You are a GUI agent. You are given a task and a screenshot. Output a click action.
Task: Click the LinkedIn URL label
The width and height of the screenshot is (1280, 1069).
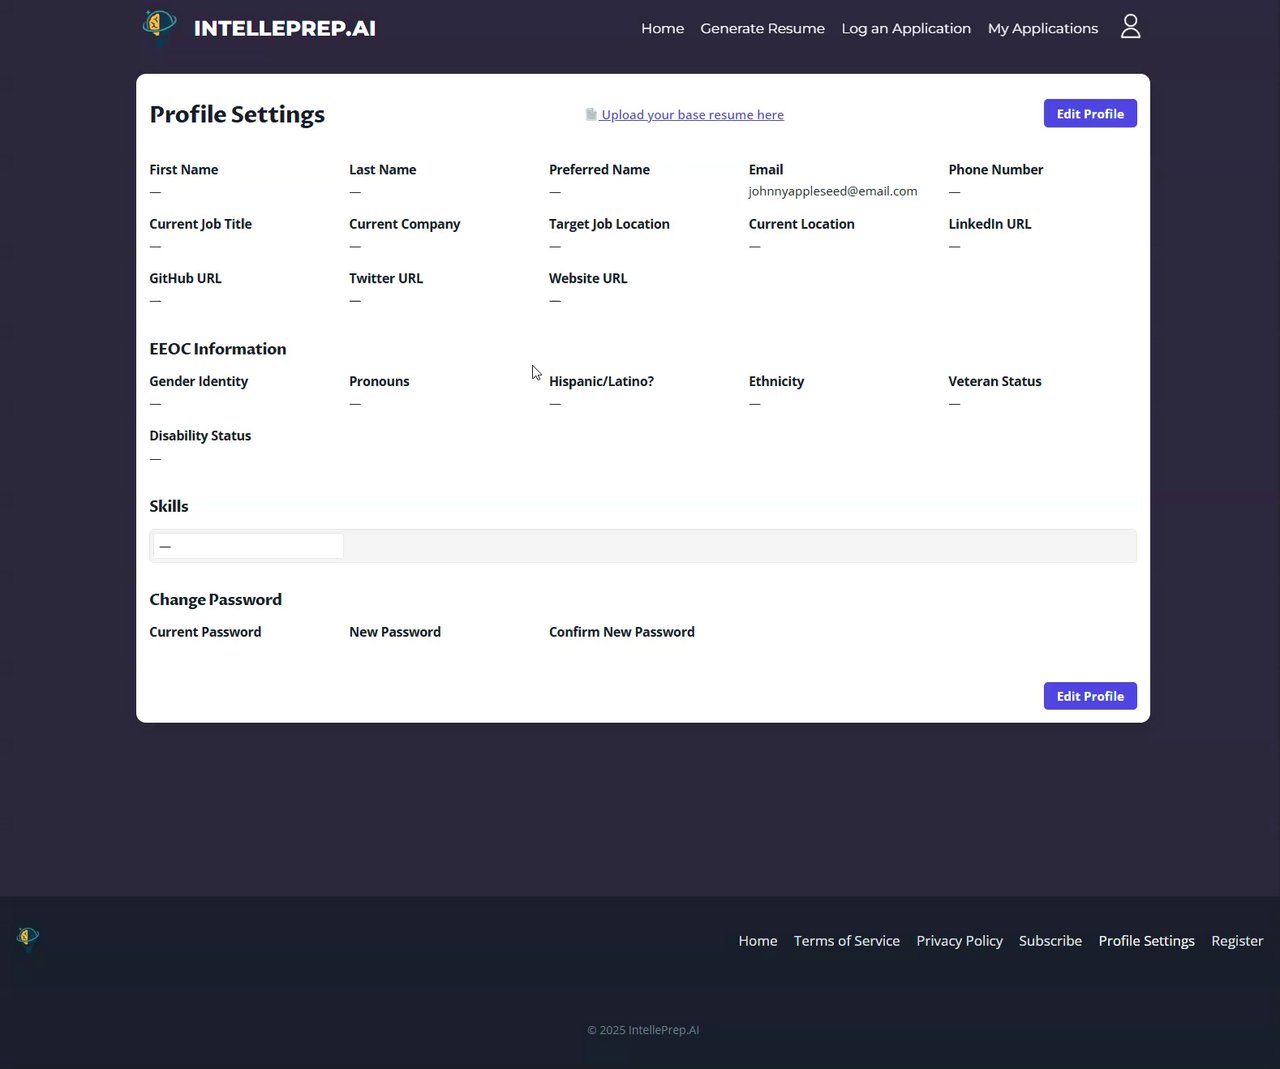click(990, 224)
